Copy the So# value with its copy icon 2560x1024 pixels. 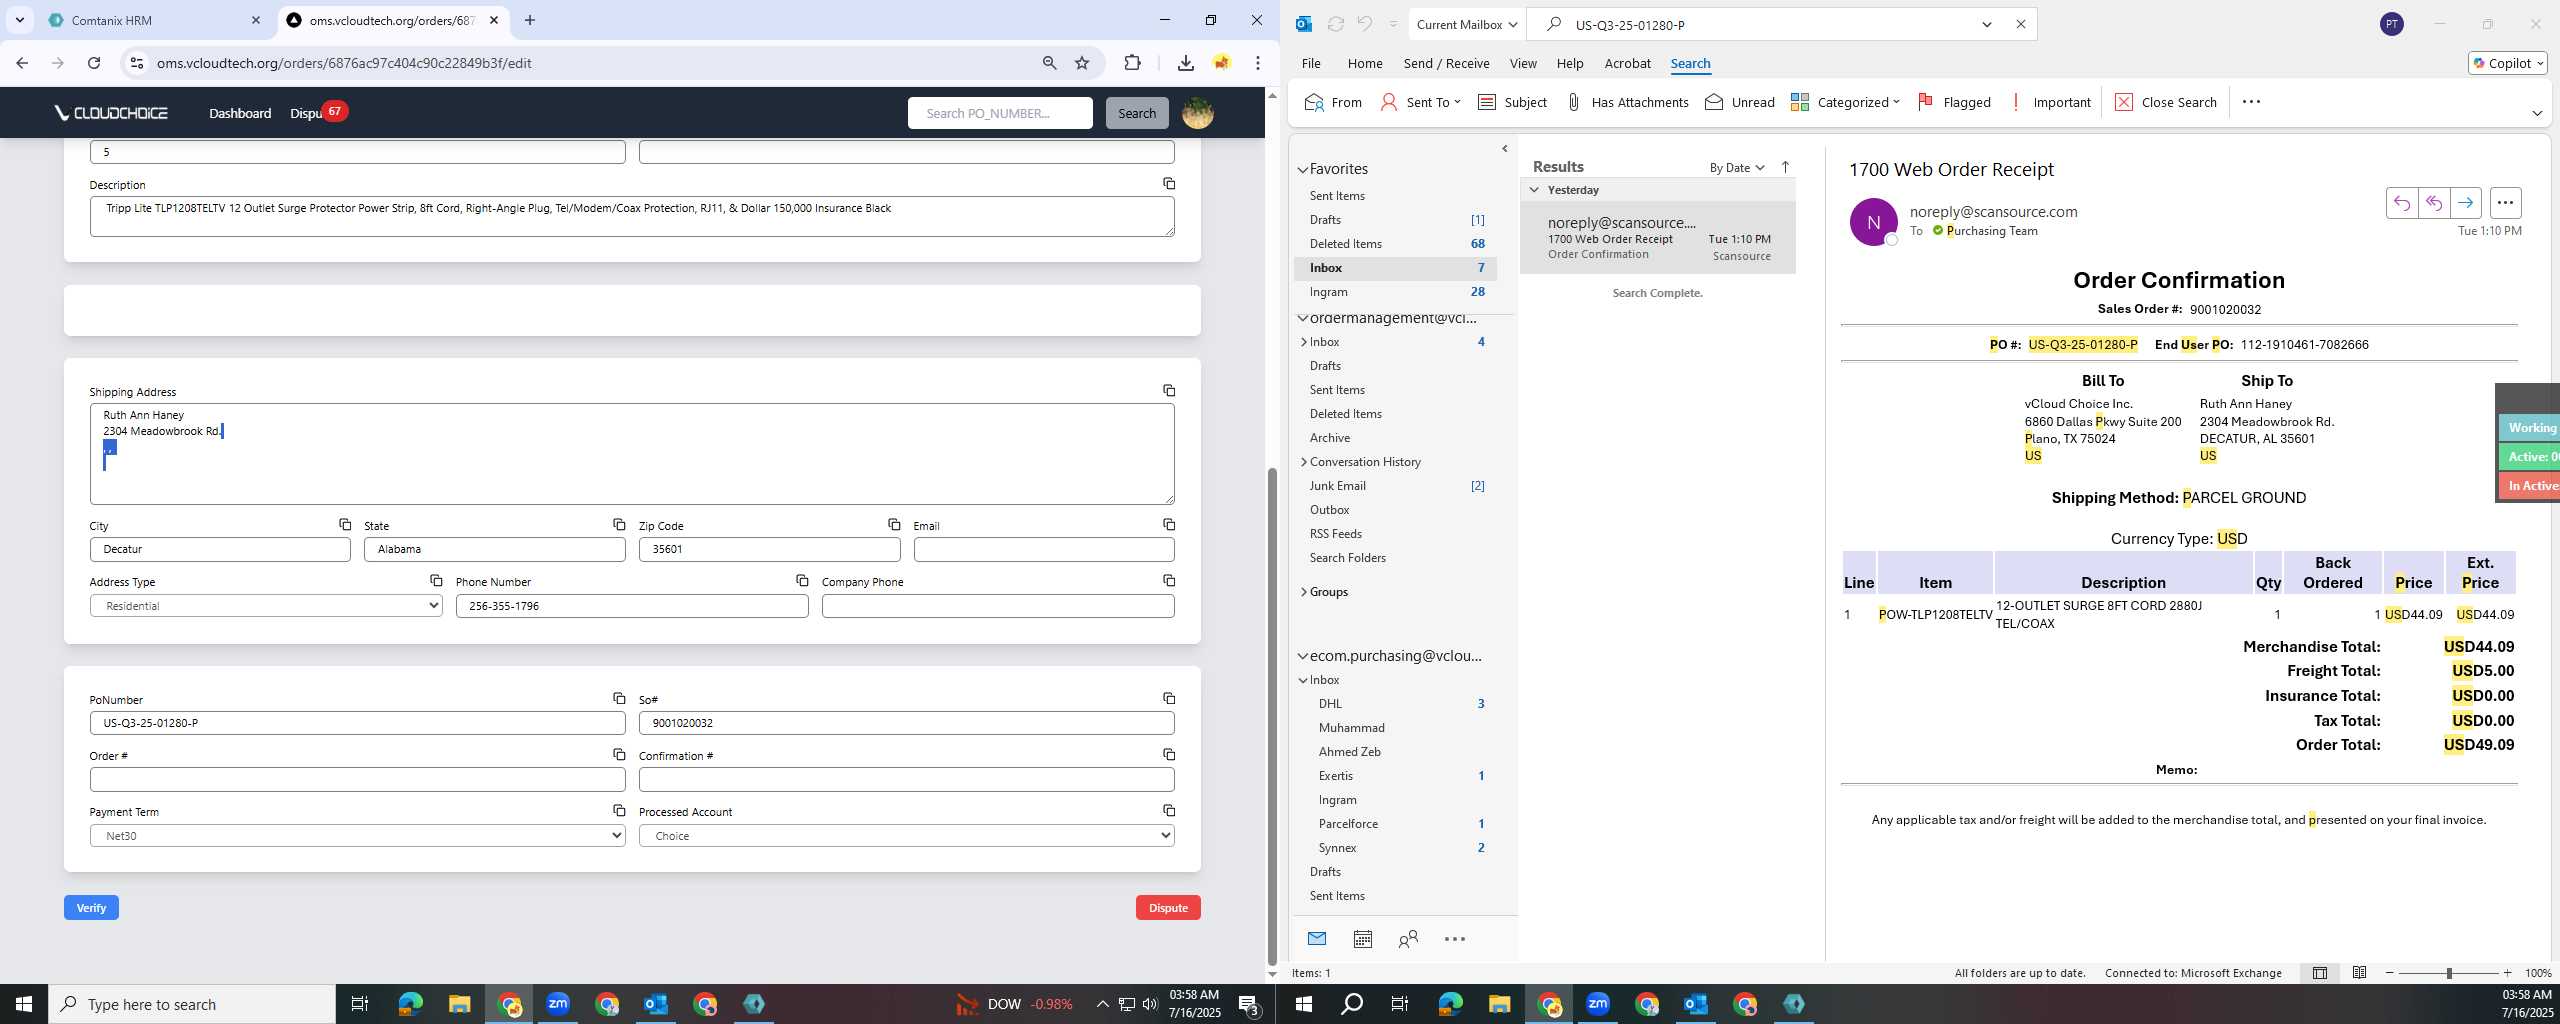(1168, 698)
